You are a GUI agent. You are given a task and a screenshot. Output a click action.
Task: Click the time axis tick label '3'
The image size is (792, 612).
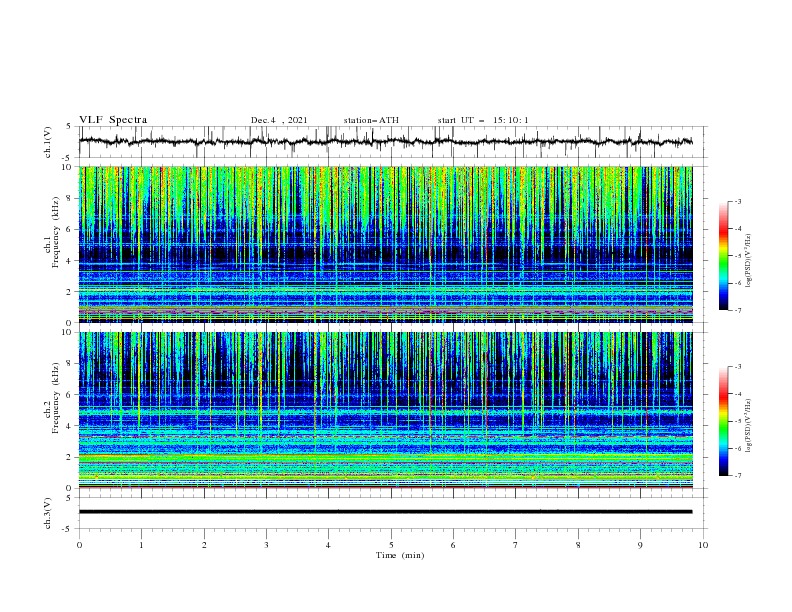tap(266, 545)
